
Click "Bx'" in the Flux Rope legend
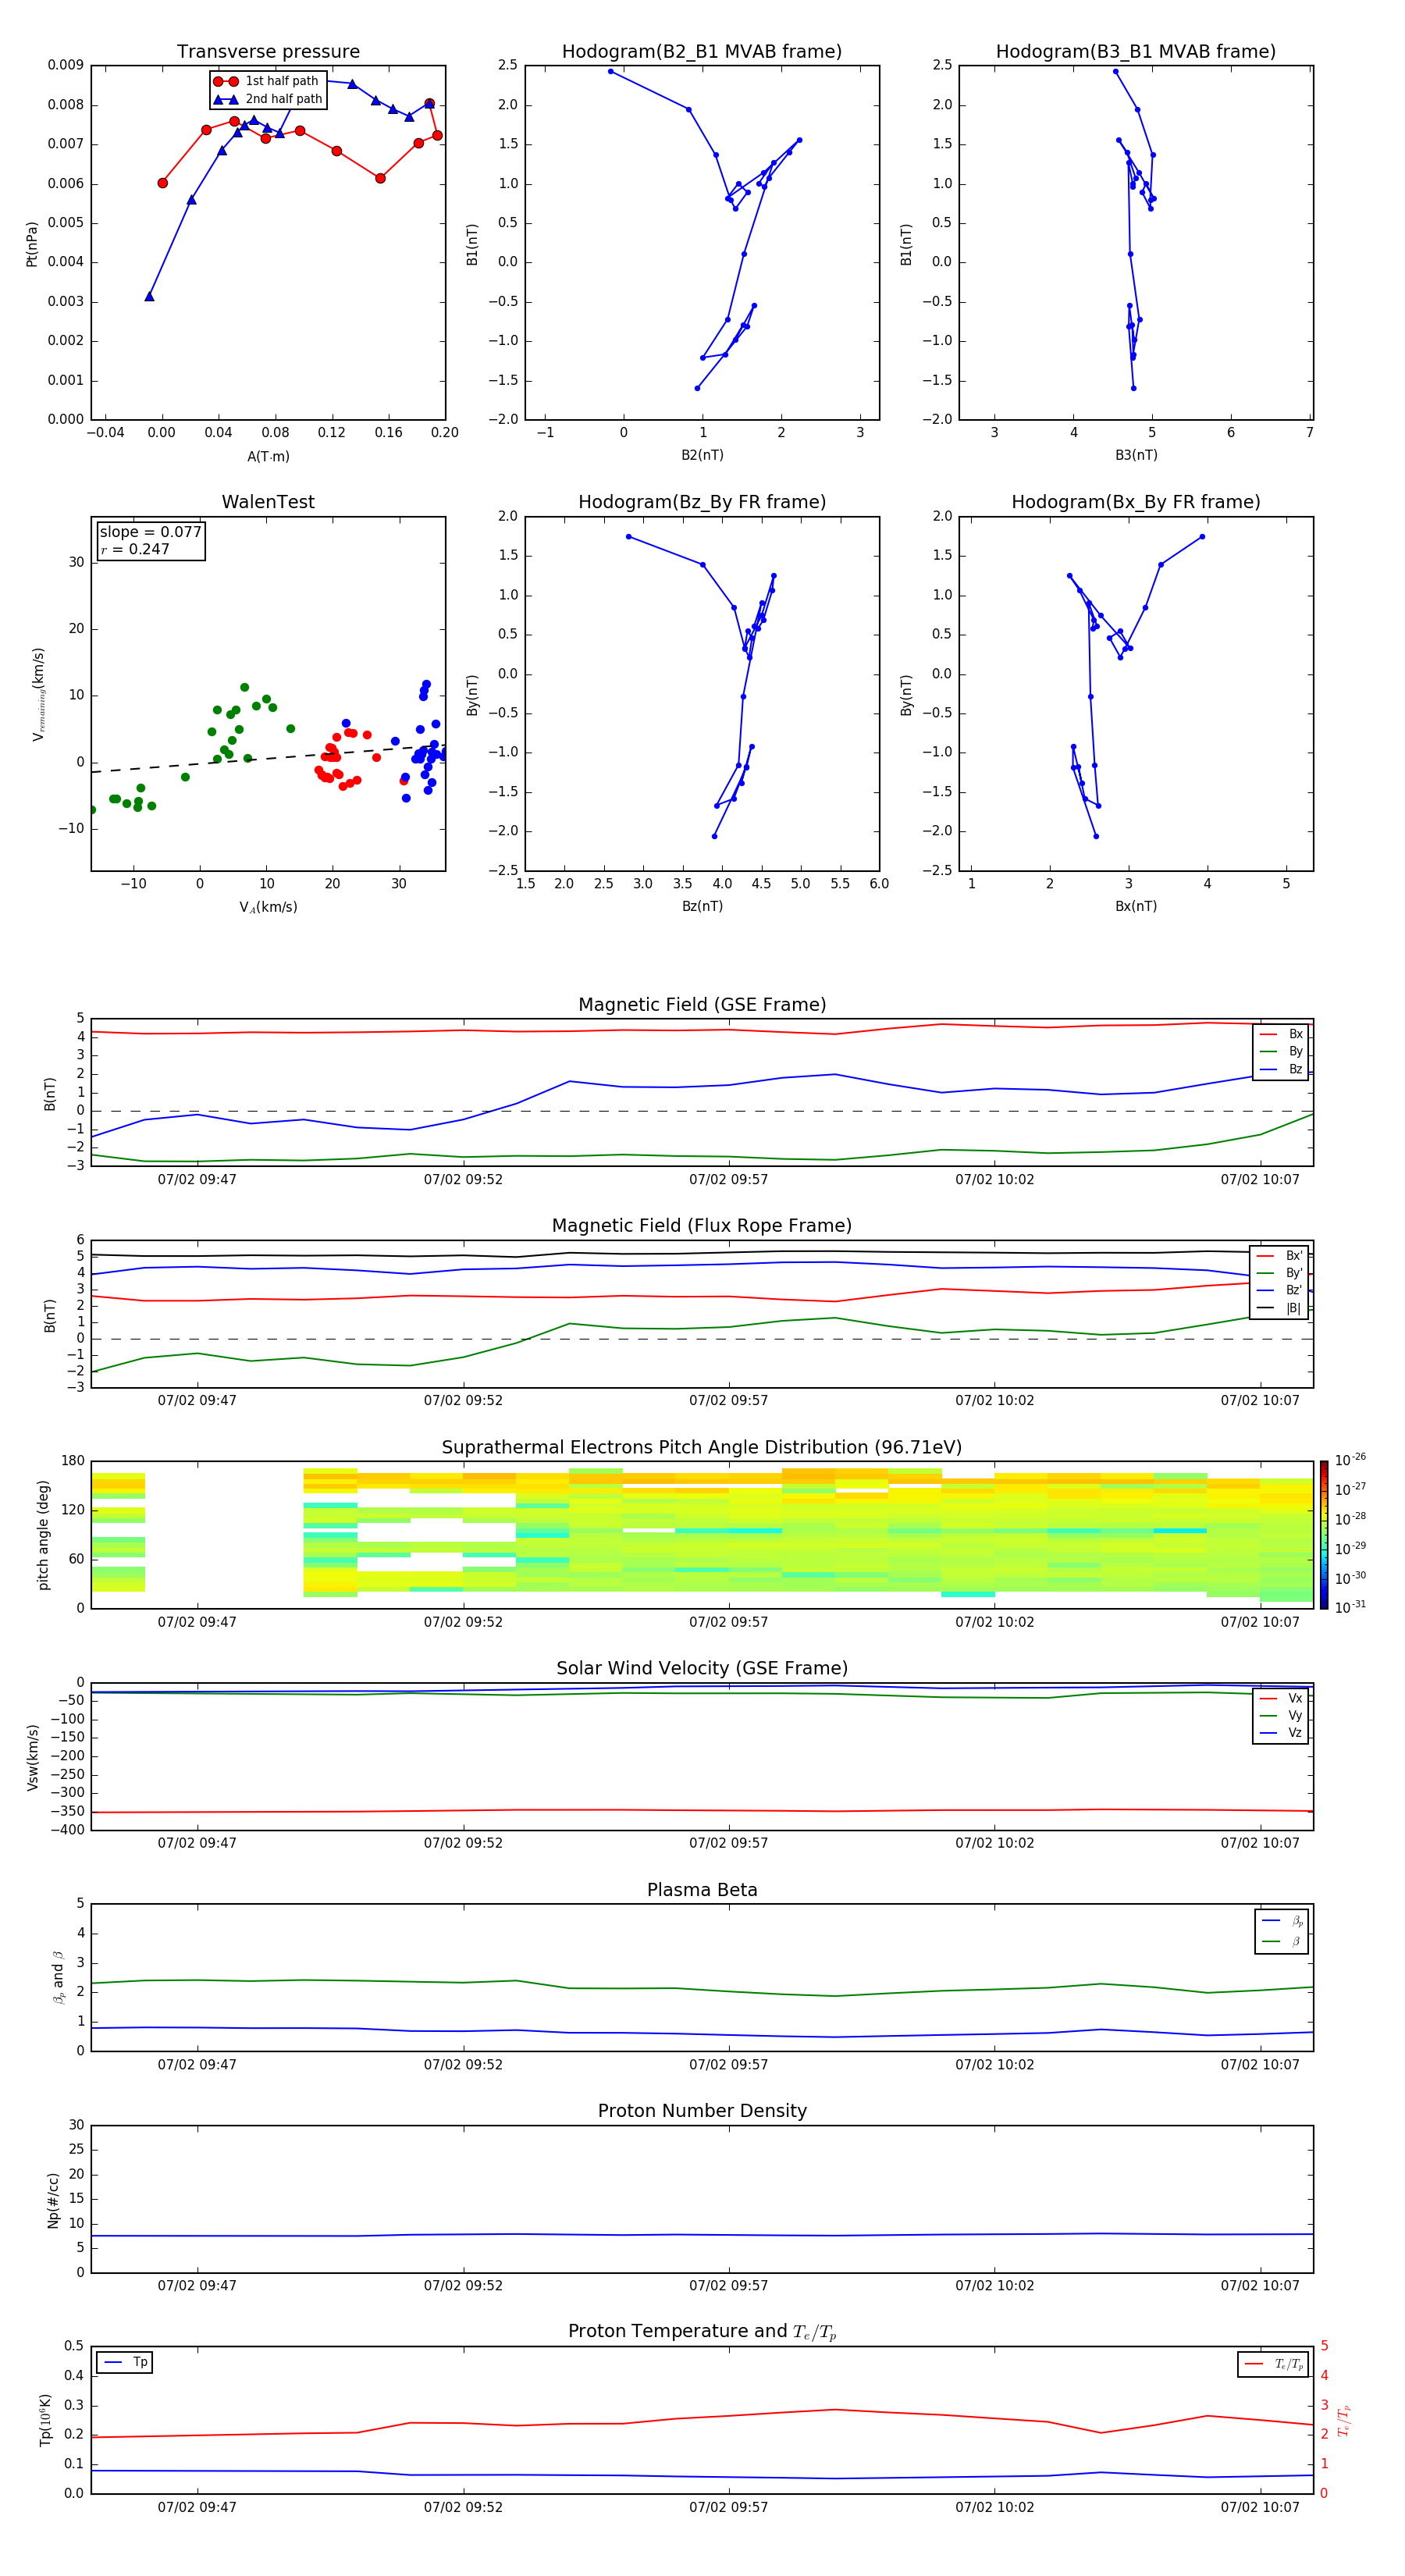click(1294, 1256)
